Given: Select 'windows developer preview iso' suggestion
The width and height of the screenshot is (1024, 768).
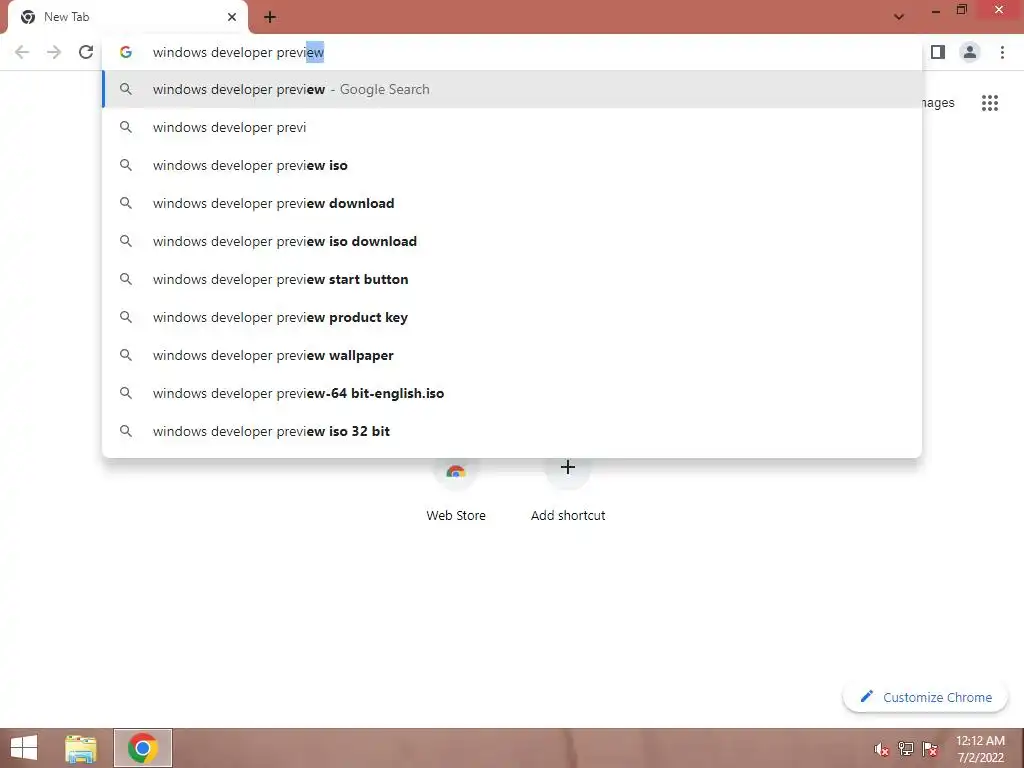Looking at the screenshot, I should 512,165.
